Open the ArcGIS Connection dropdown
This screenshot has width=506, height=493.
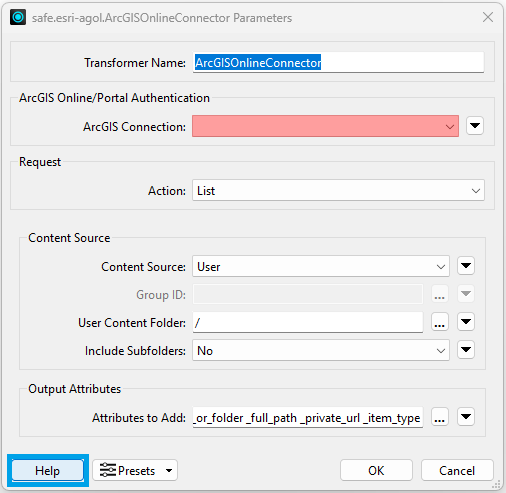(325, 126)
